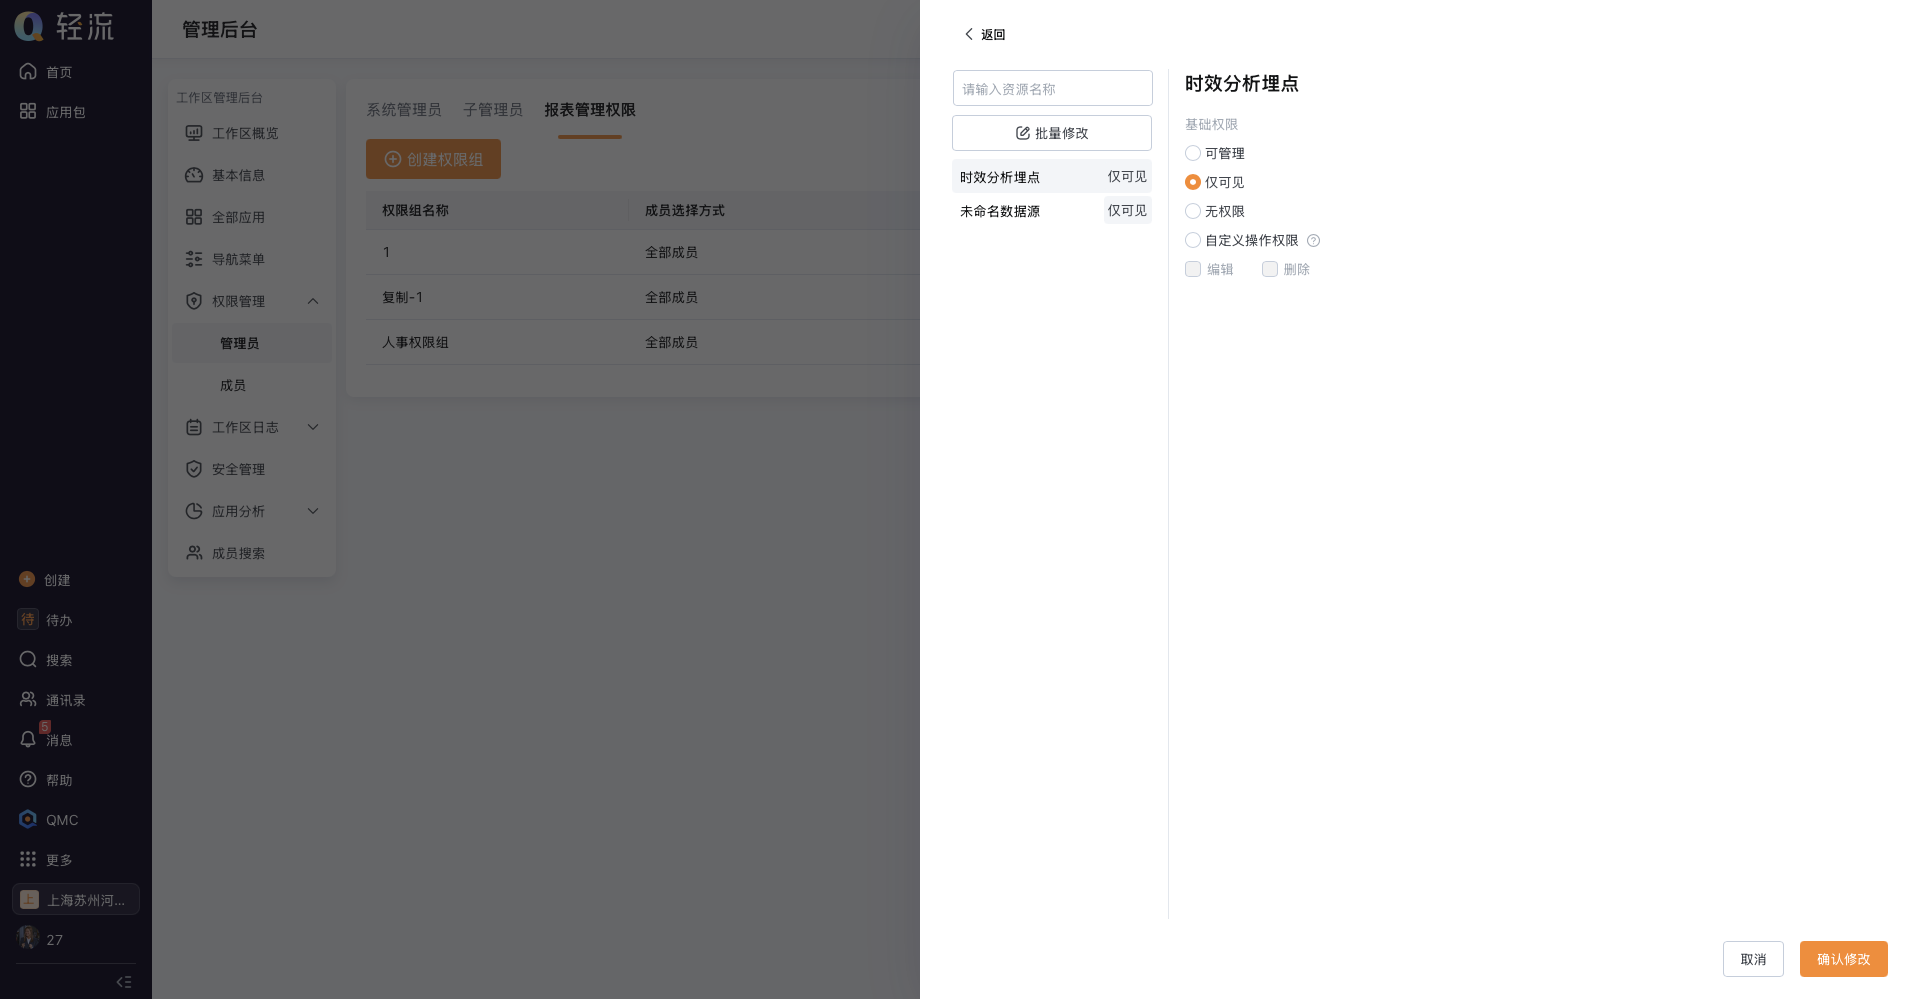
Task: Click the 确认修改 button
Action: coord(1843,959)
